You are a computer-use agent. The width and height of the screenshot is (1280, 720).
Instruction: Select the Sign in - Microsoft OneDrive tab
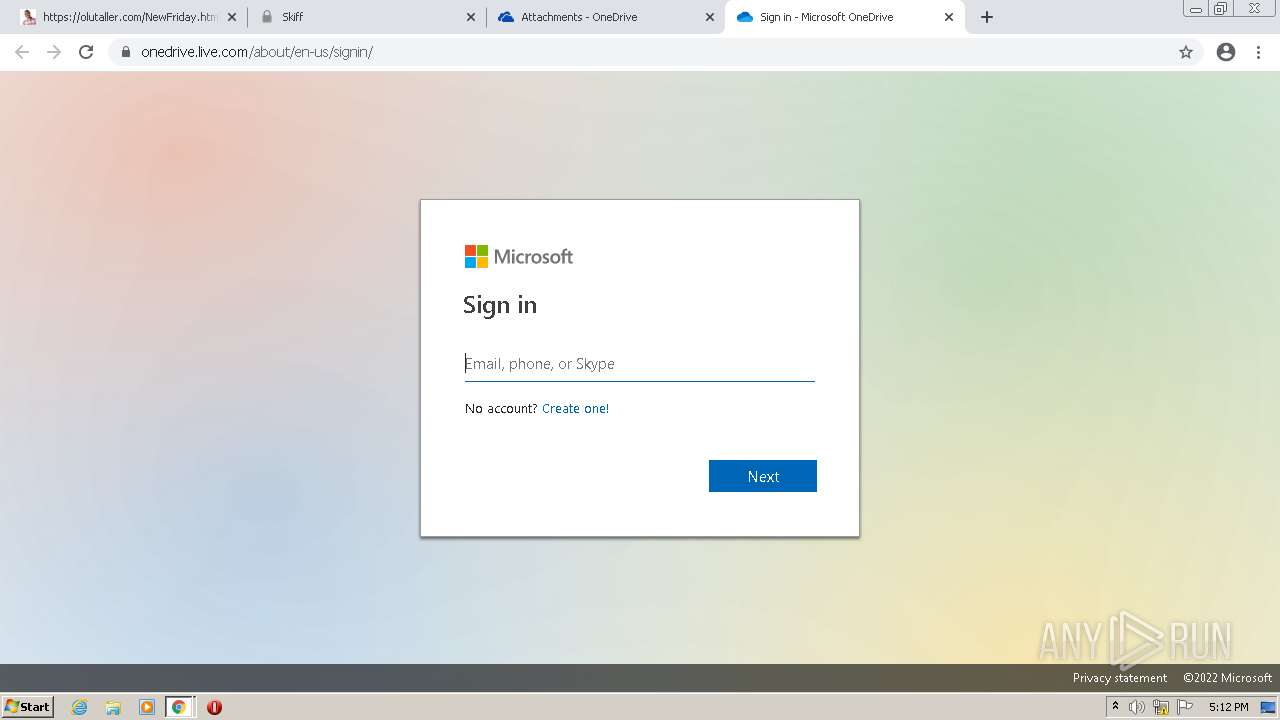844,17
